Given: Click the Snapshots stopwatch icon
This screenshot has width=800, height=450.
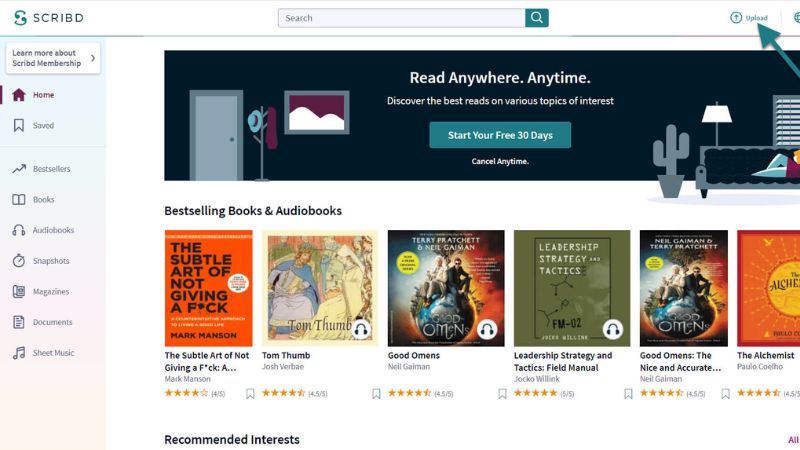Looking at the screenshot, I should pyautogui.click(x=19, y=261).
